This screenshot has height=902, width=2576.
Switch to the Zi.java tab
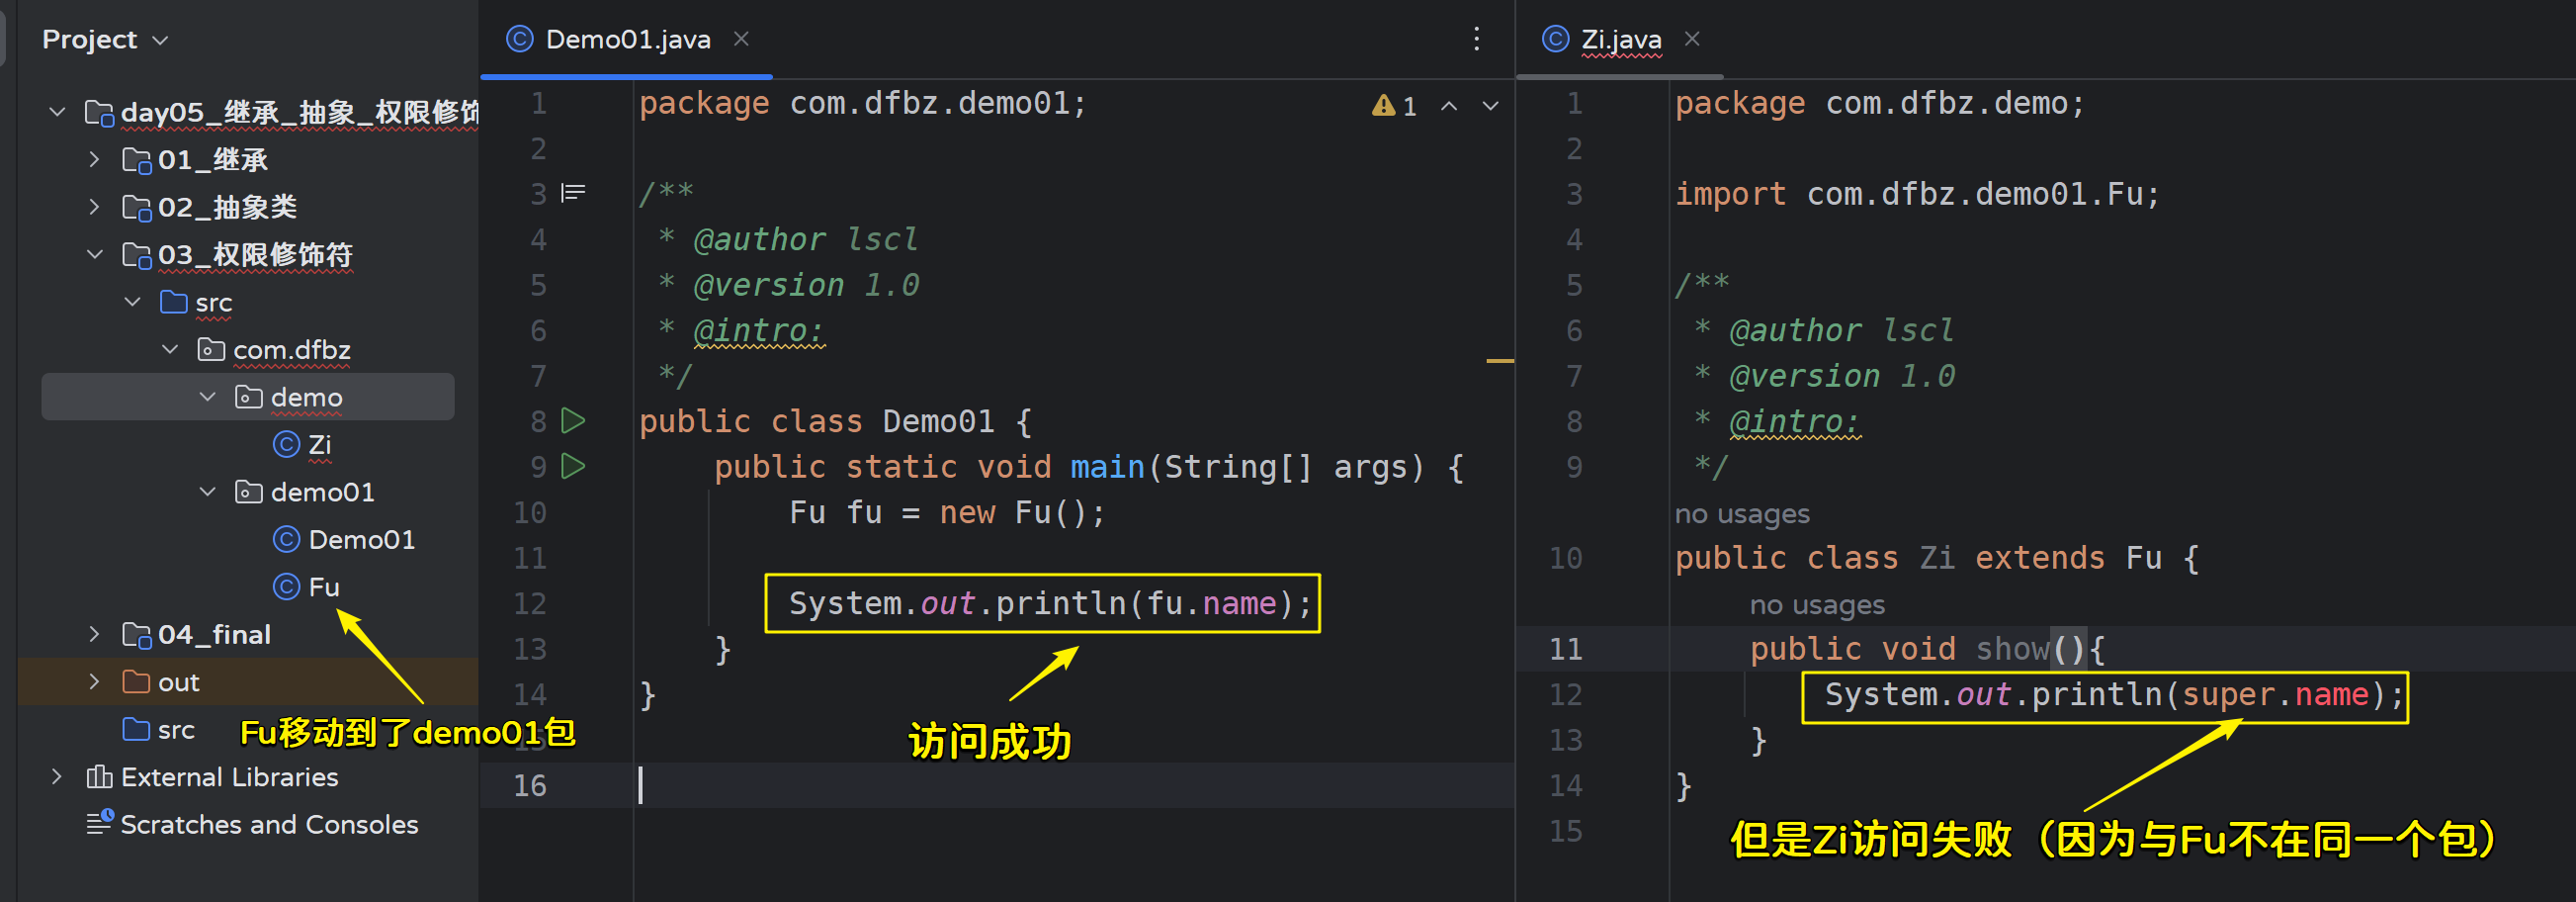click(1620, 39)
